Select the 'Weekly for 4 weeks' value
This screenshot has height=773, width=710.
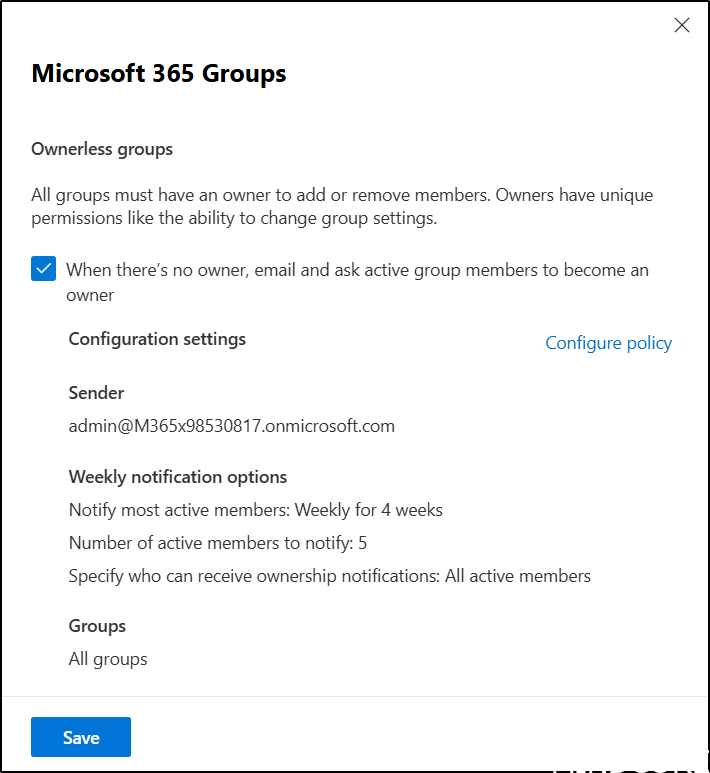(369, 510)
